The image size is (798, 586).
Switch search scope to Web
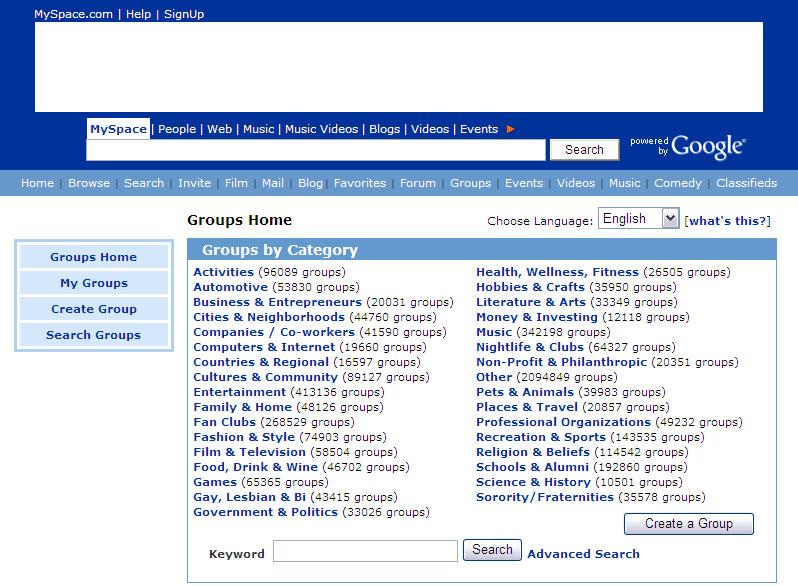[x=219, y=129]
